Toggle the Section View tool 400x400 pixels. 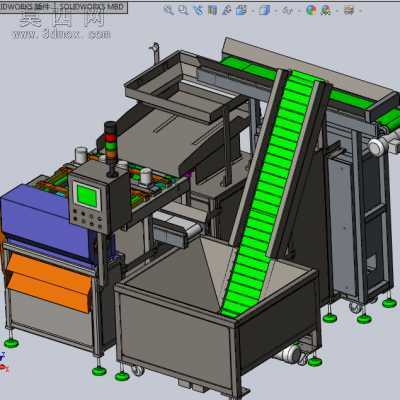point(212,10)
